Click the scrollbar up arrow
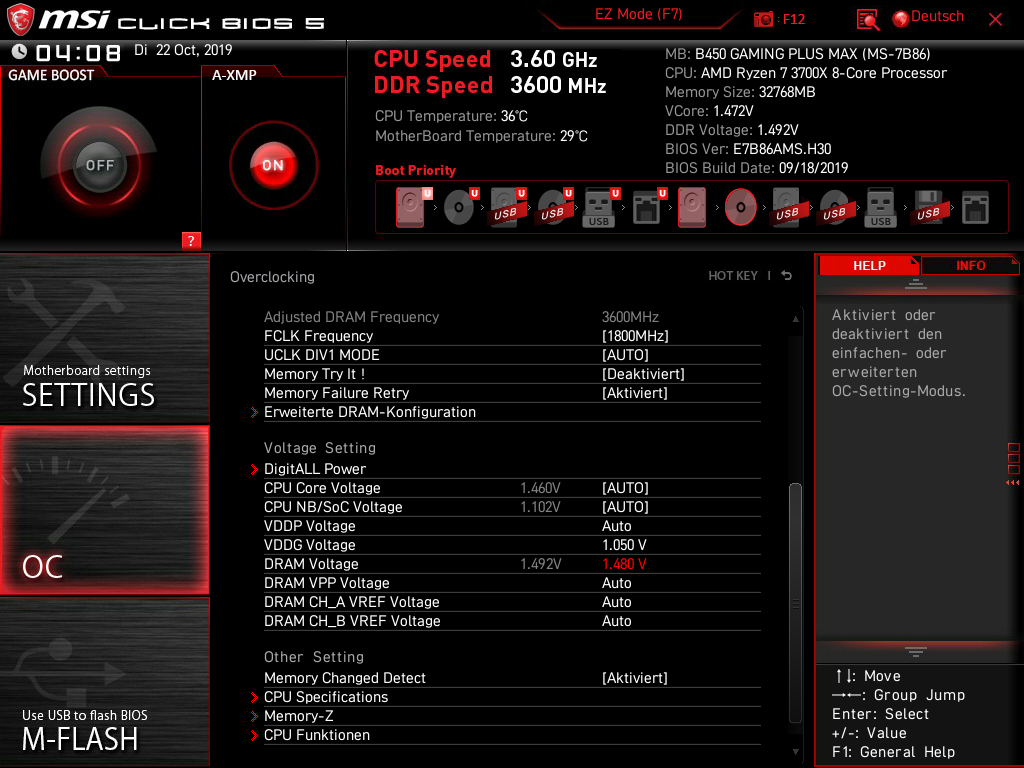Image resolution: width=1024 pixels, height=768 pixels. (x=795, y=319)
